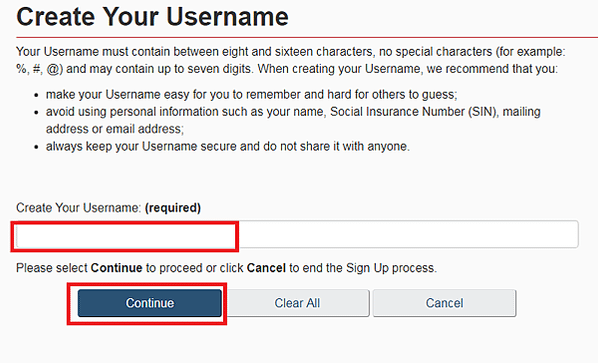Screen dimensions: 598x363
Task: Select the bullet about easy to remember Username
Action: pos(252,95)
